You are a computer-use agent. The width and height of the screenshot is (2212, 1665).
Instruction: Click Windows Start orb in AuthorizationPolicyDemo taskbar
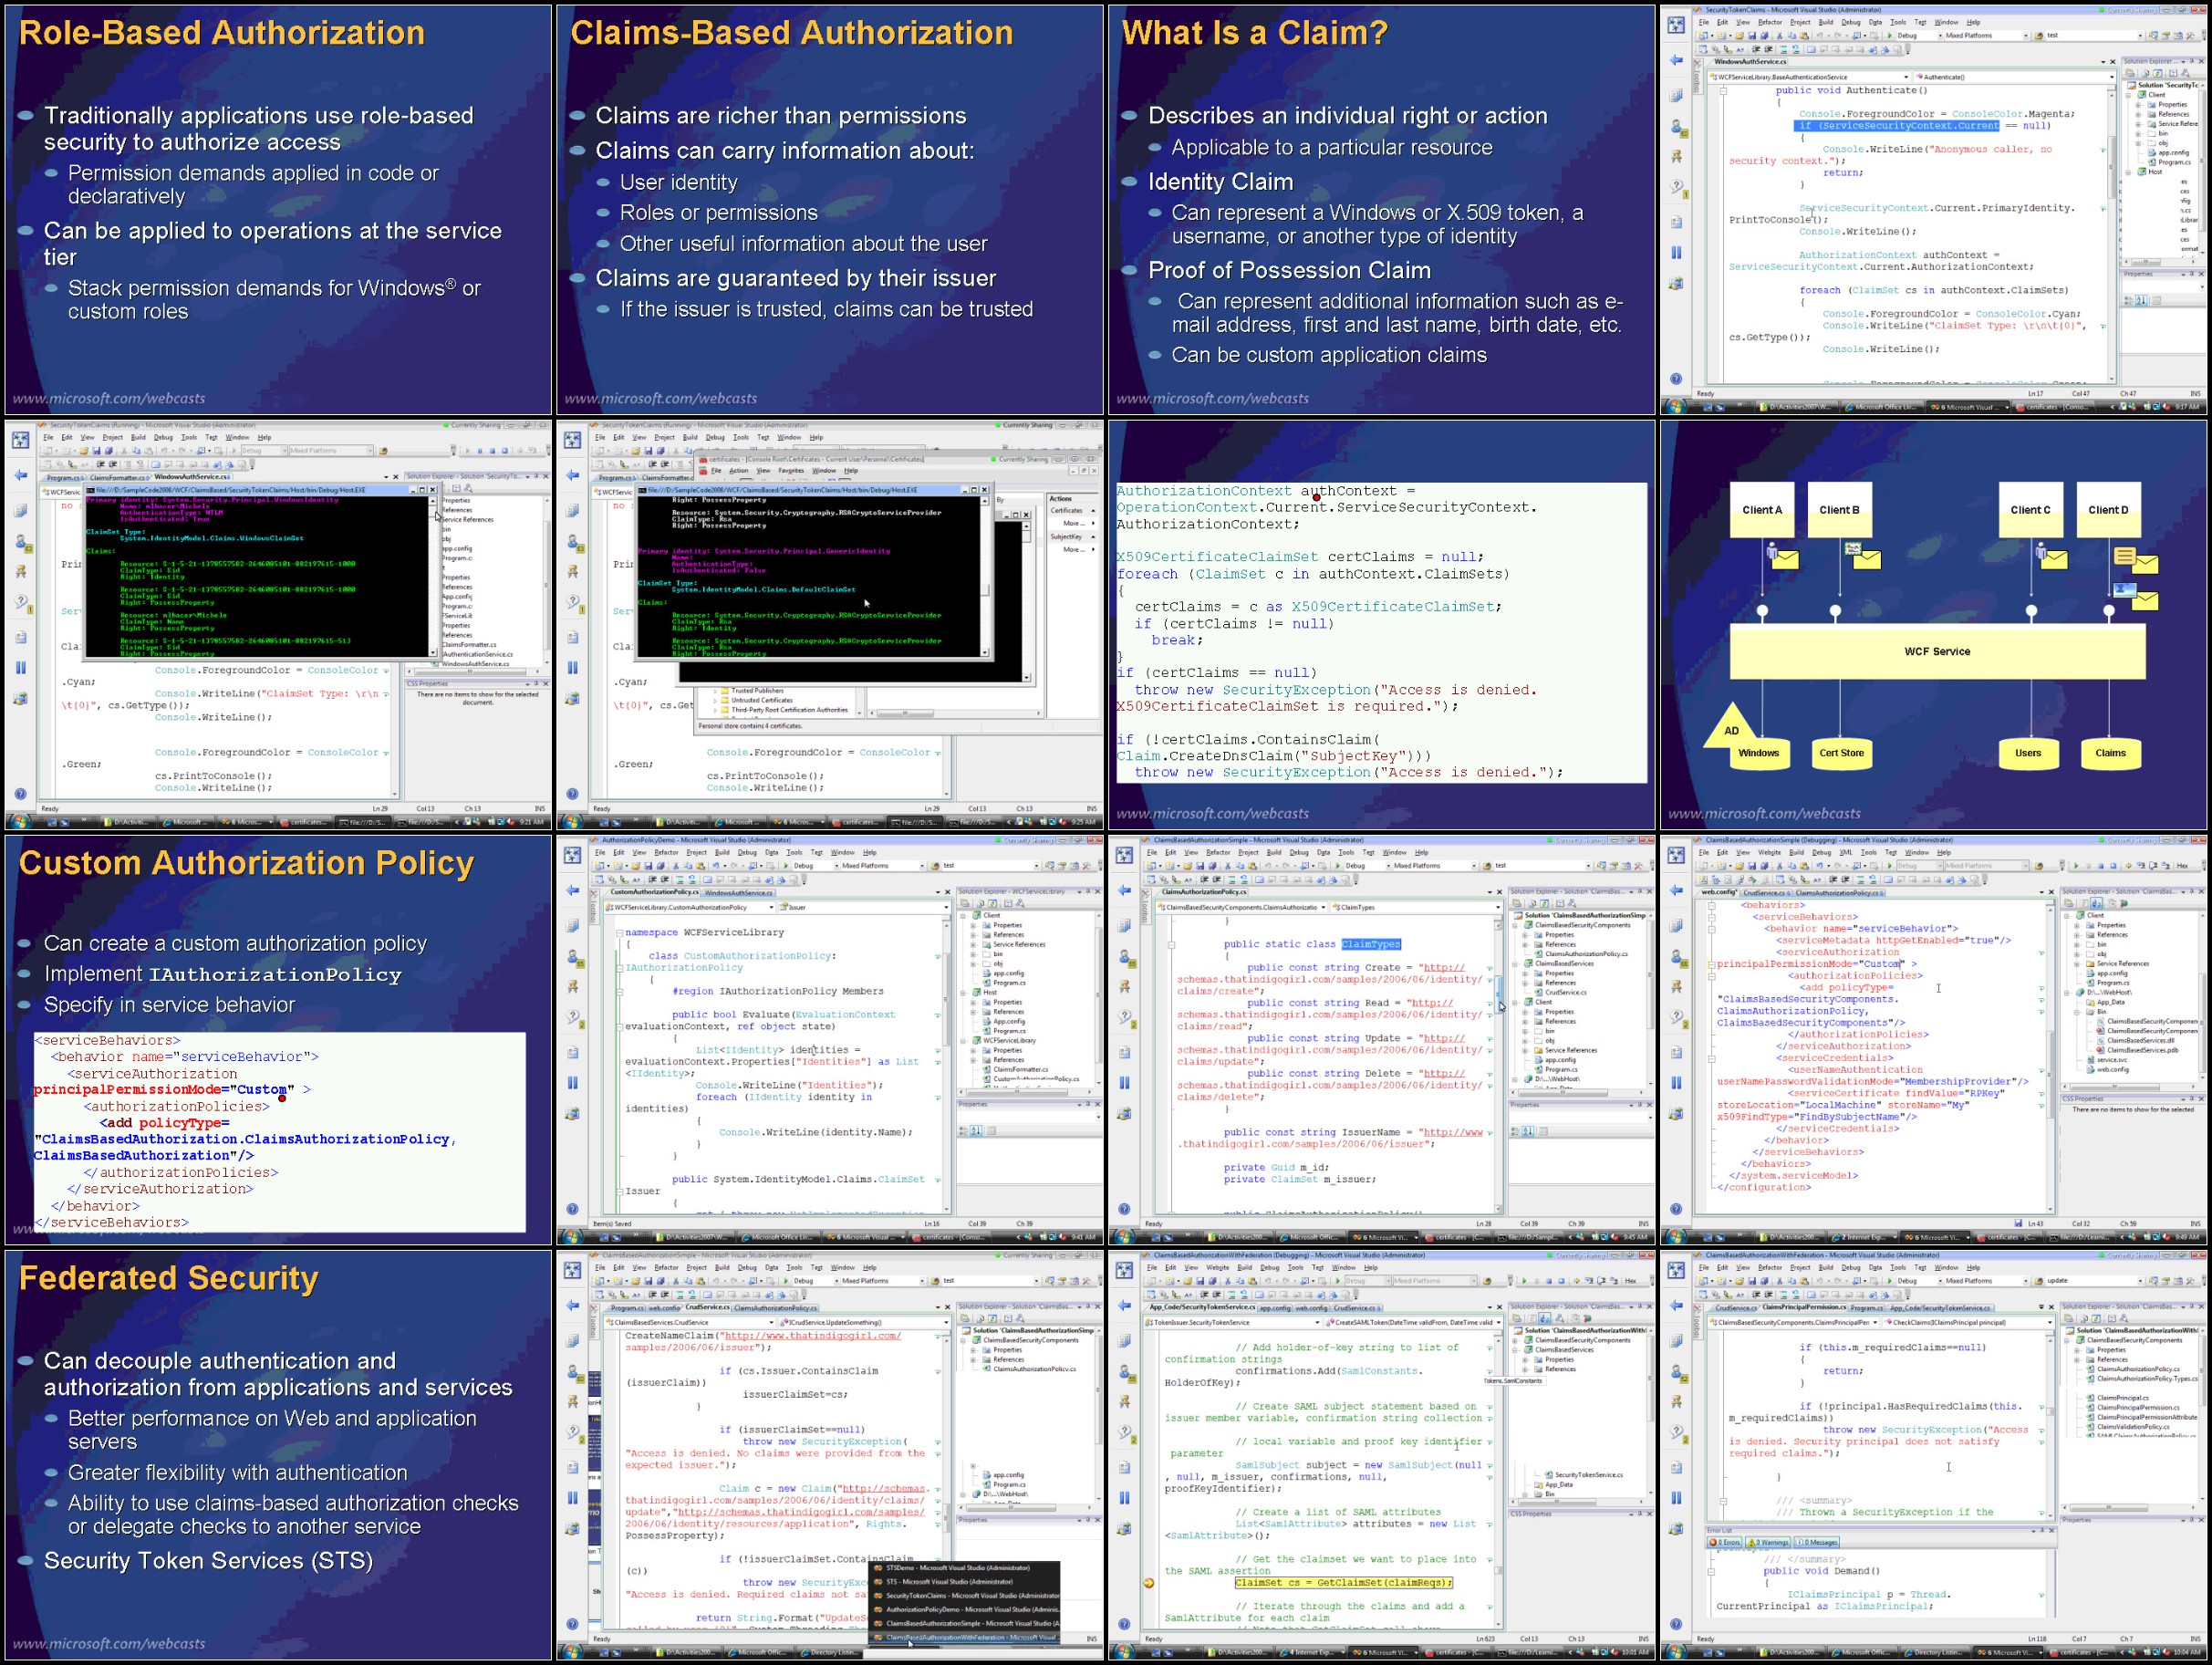pyautogui.click(x=571, y=1237)
